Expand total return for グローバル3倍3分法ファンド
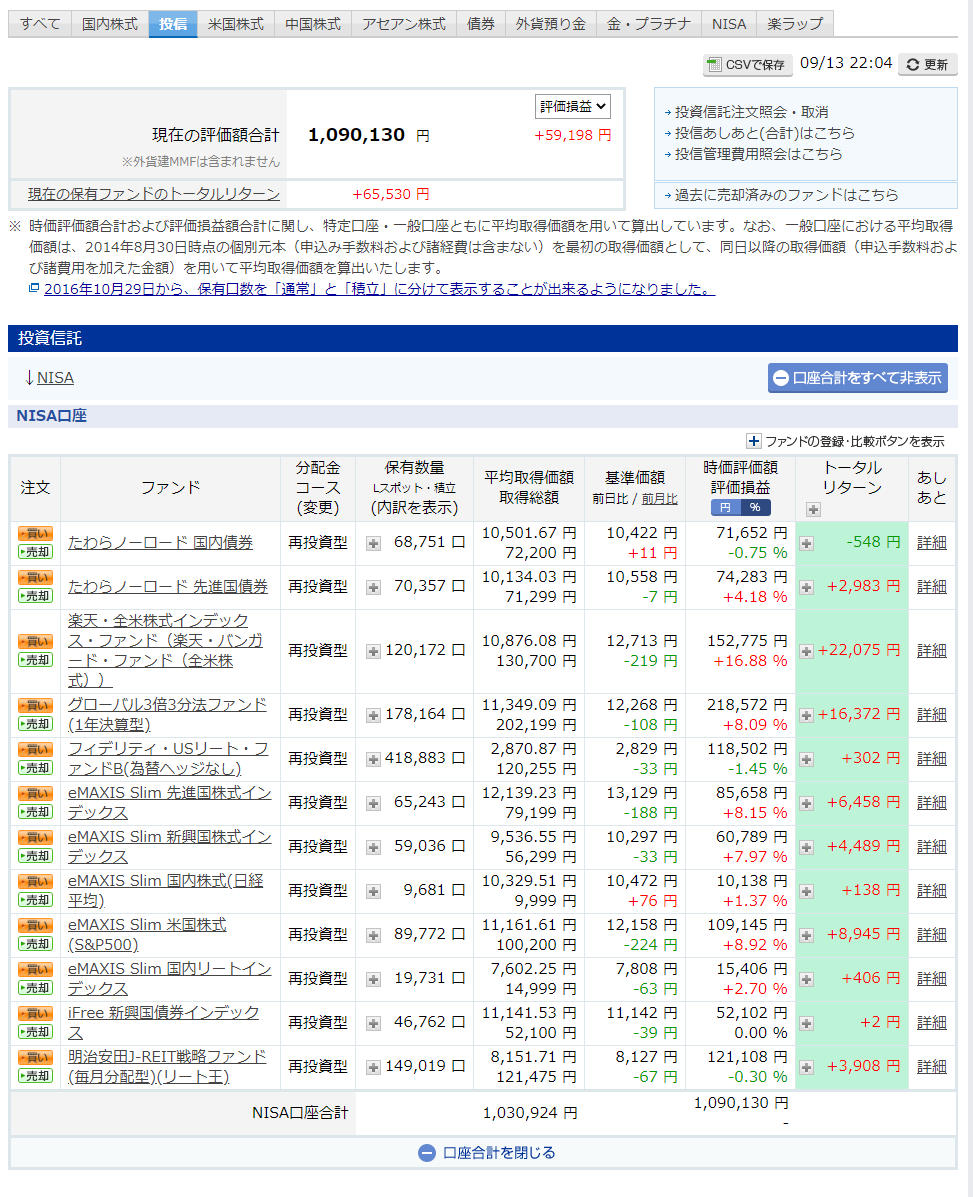Viewport: 973px width, 1197px height. click(806, 716)
